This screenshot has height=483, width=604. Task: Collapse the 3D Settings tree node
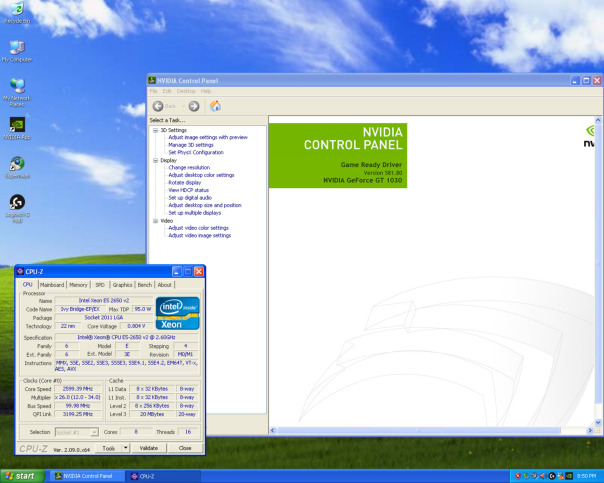[x=154, y=130]
